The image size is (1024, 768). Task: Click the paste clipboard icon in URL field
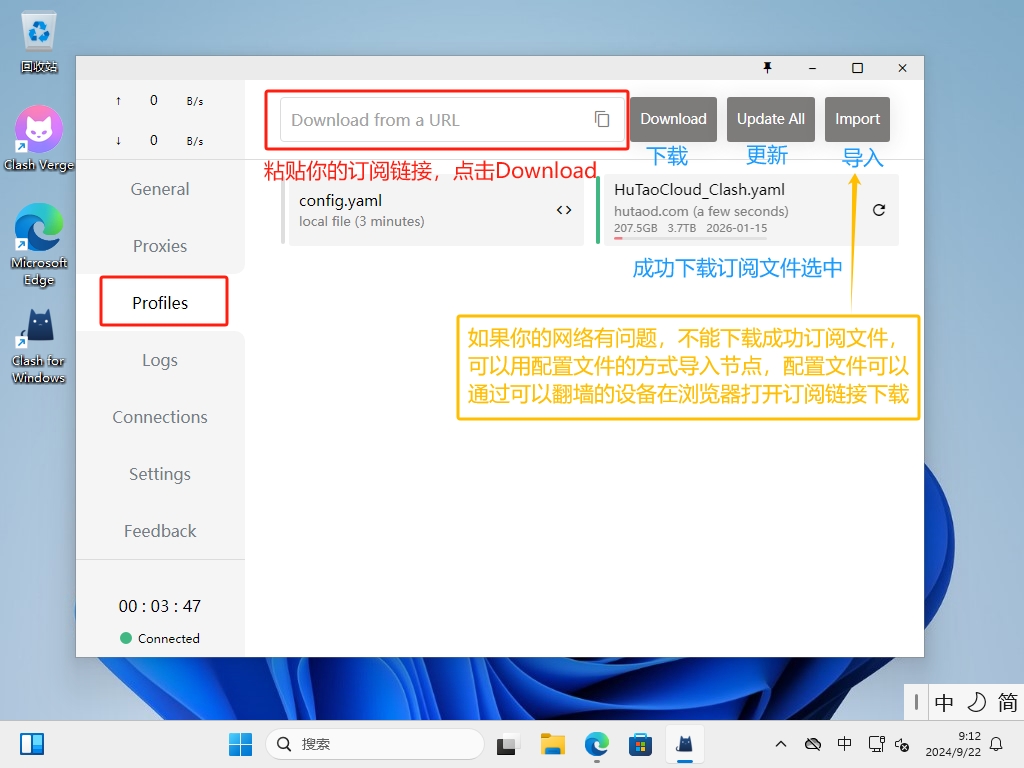click(x=602, y=119)
